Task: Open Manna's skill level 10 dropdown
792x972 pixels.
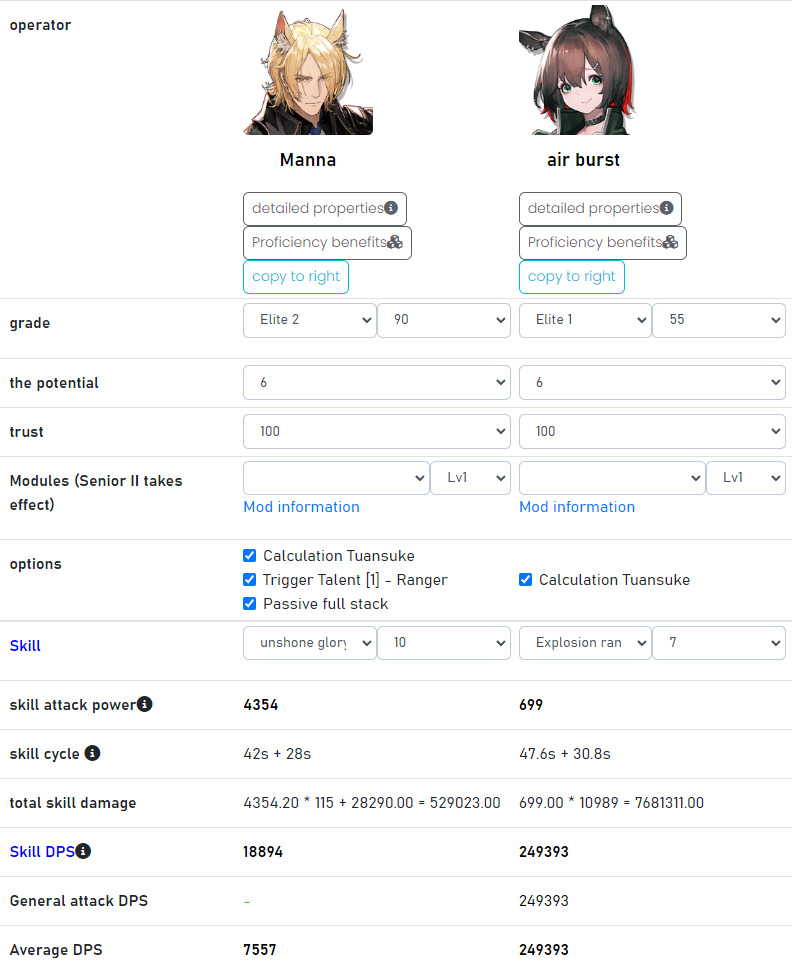Action: (444, 643)
